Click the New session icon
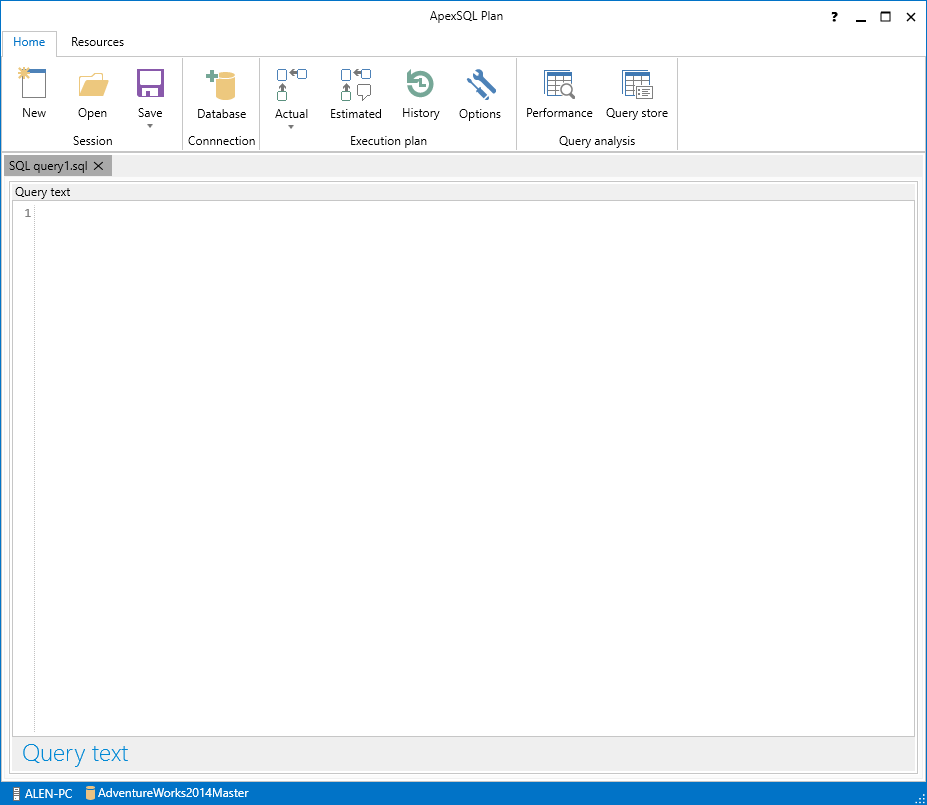Viewport: 927px width, 805px height. click(x=33, y=83)
